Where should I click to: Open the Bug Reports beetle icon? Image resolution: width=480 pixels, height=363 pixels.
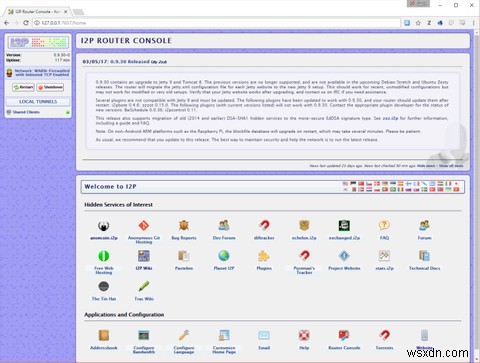click(184, 226)
